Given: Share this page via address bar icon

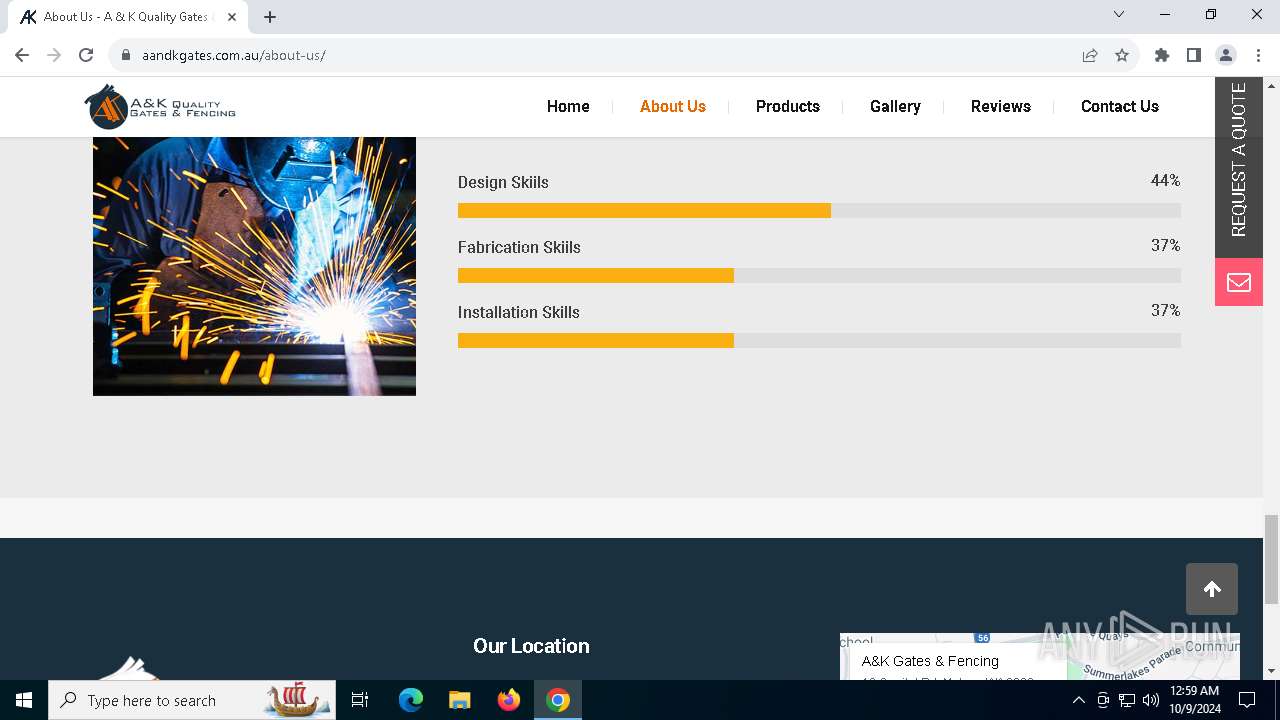Looking at the screenshot, I should tap(1090, 55).
